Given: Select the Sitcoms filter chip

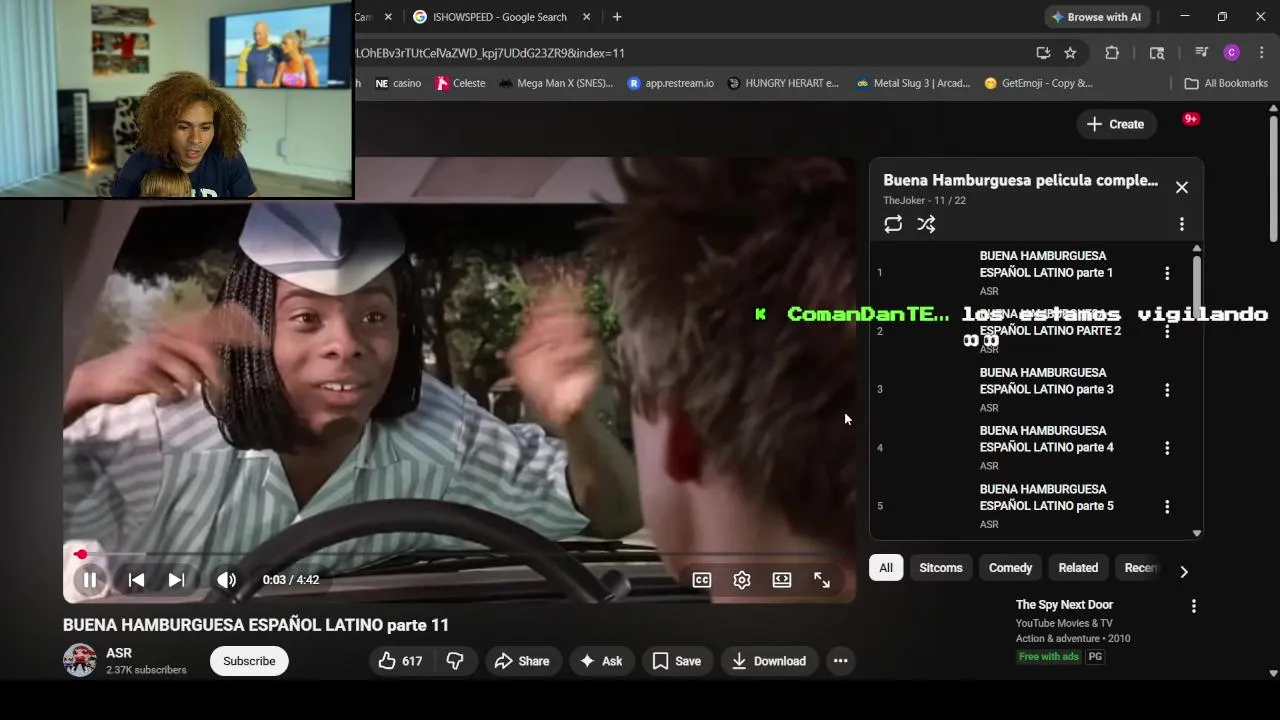Looking at the screenshot, I should pyautogui.click(x=941, y=568).
